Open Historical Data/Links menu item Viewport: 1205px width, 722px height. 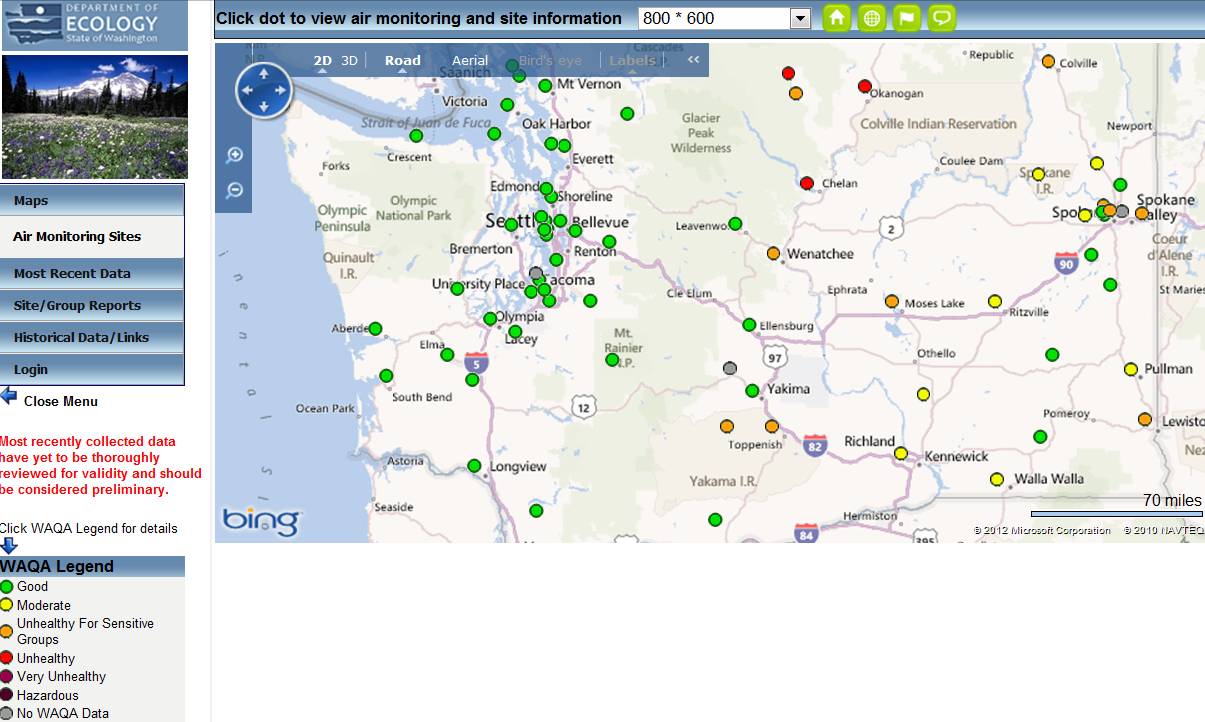[x=92, y=337]
